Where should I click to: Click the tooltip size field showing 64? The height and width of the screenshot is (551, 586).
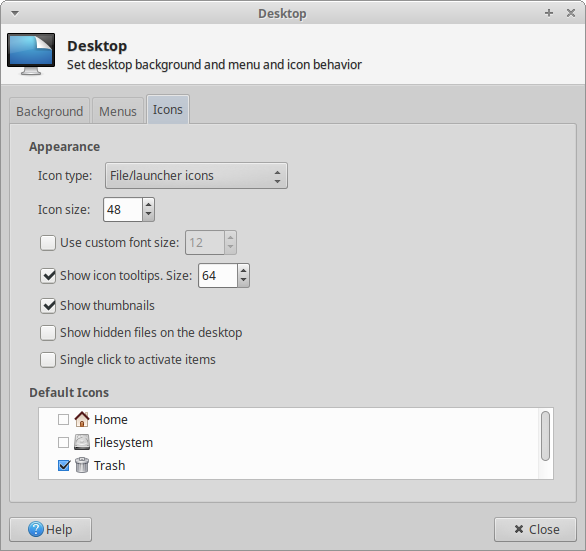tap(218, 276)
